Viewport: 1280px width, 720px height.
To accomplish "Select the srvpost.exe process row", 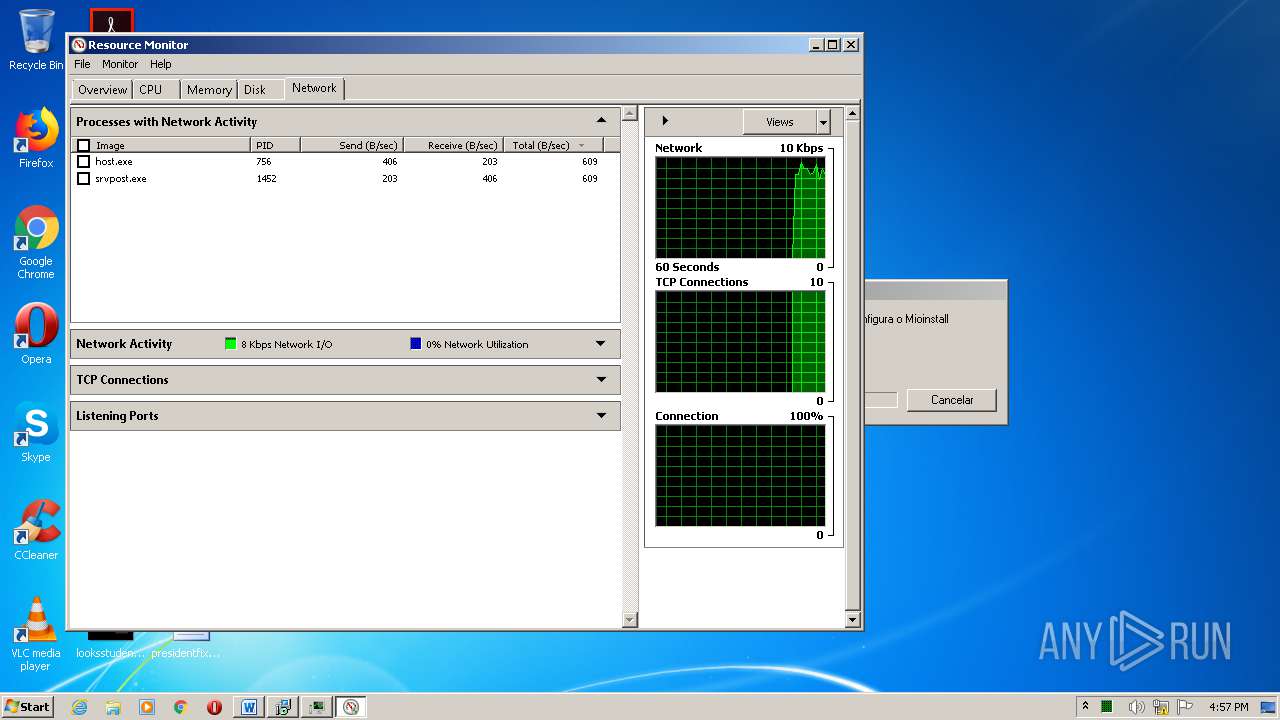I will (x=345, y=179).
